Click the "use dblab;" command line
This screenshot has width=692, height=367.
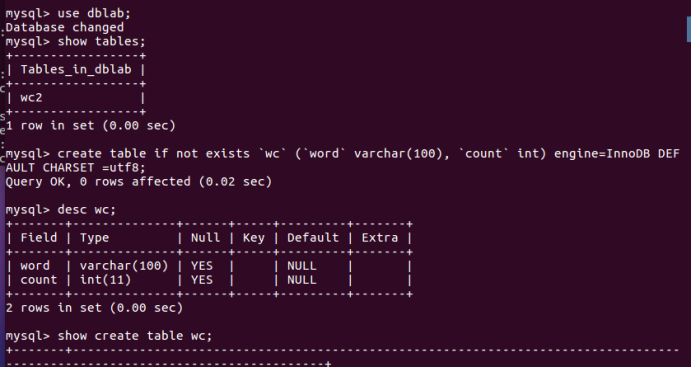click(x=68, y=14)
